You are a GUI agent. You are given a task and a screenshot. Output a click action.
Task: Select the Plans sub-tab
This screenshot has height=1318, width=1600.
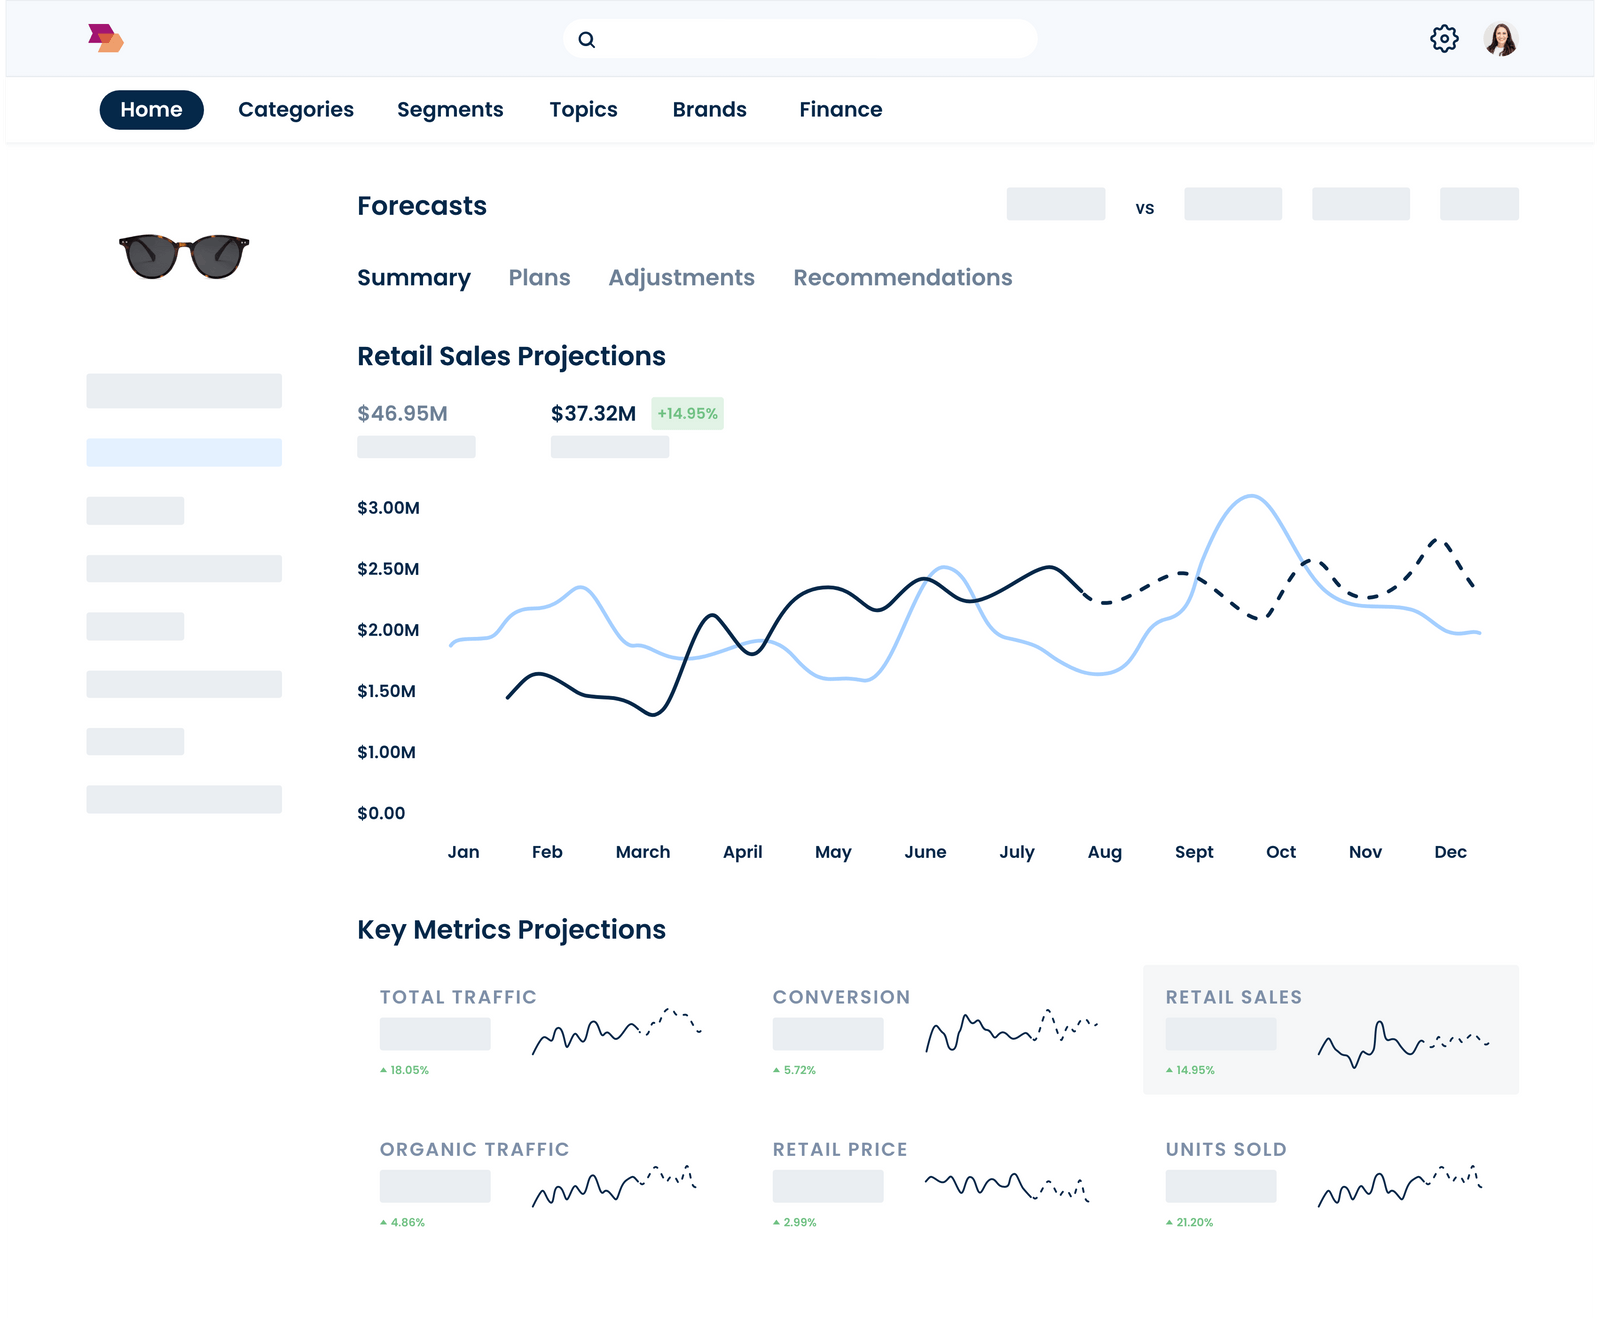539,277
